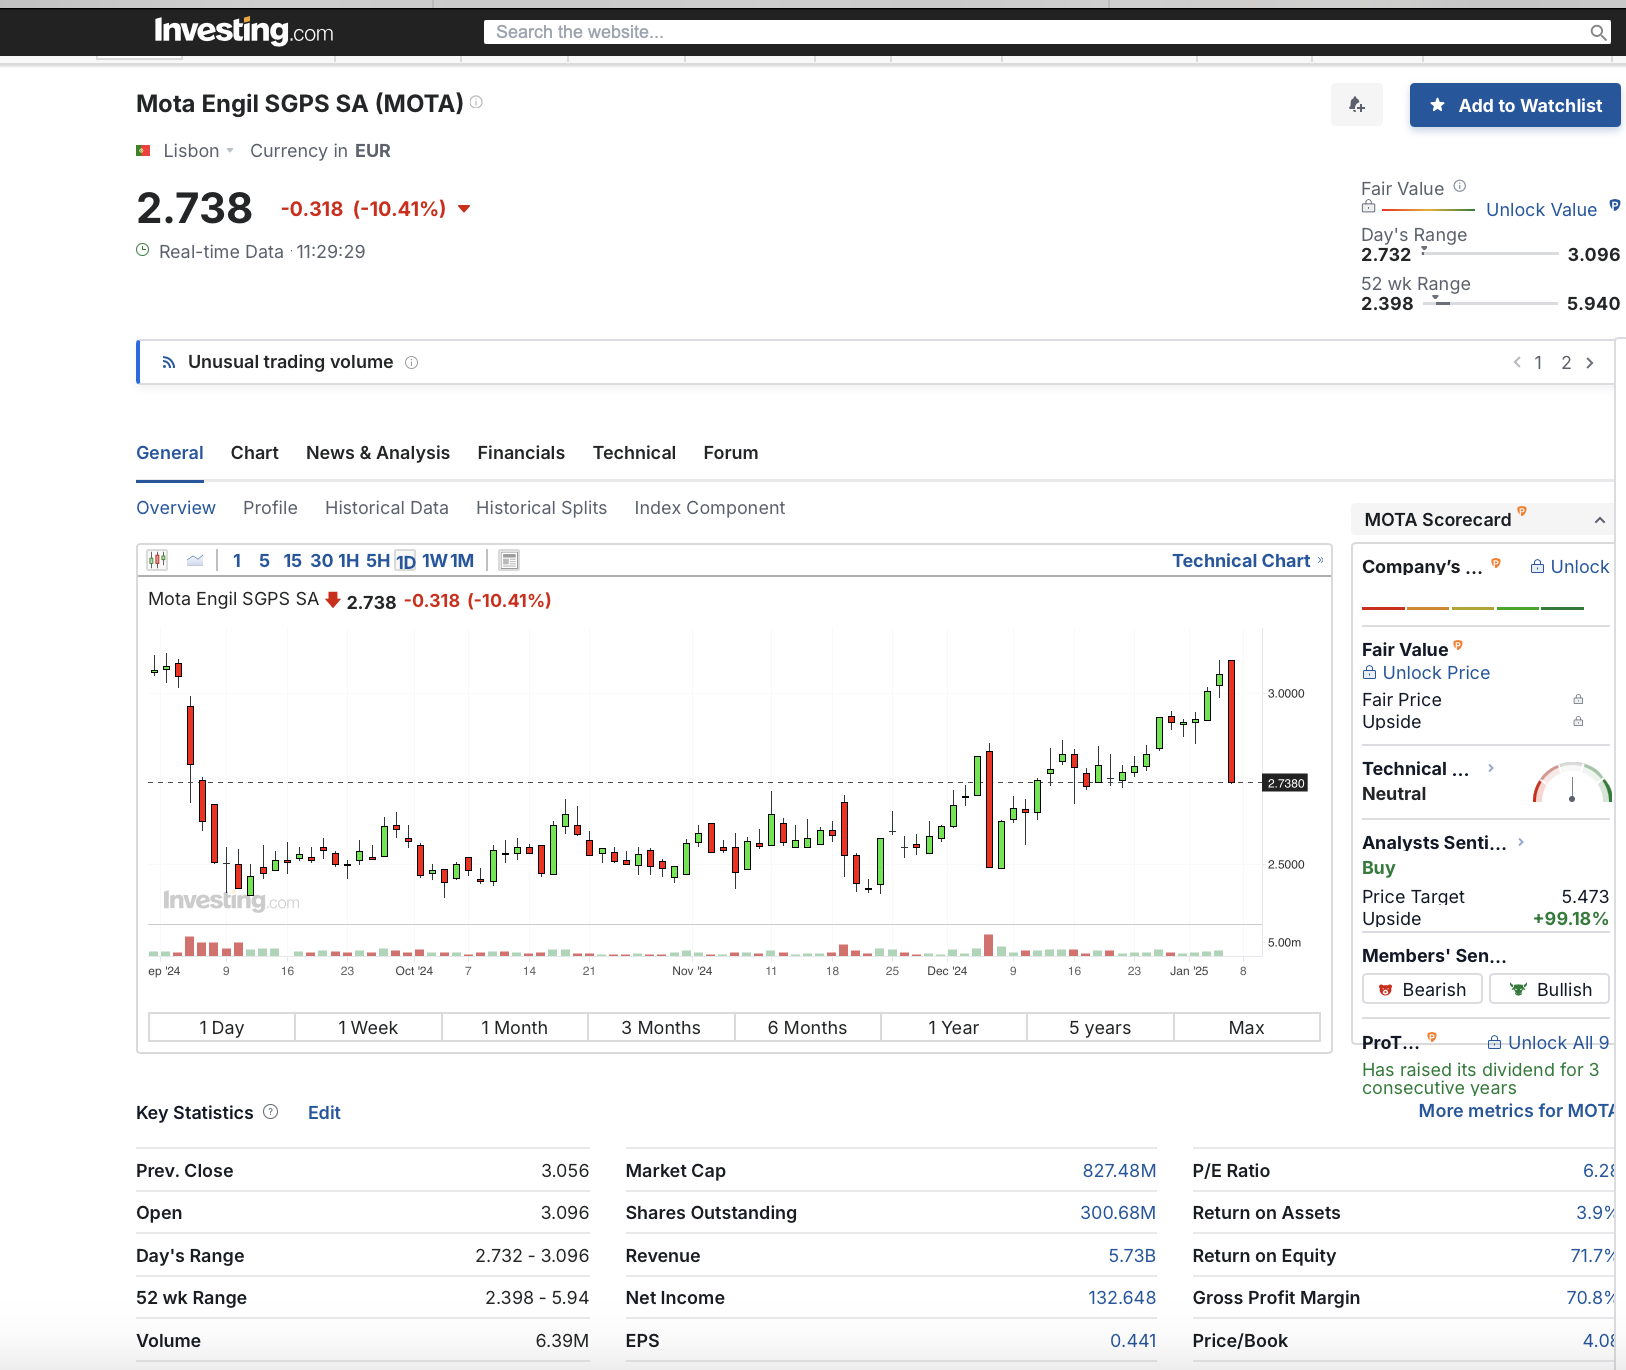Click the Pro badge beside Unlock Value
The height and width of the screenshot is (1370, 1626).
coord(1614,206)
